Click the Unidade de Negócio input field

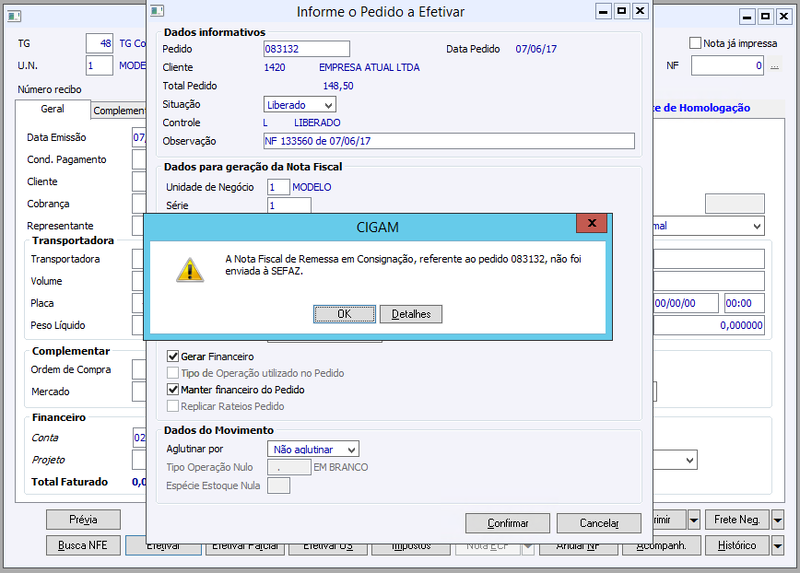279,187
